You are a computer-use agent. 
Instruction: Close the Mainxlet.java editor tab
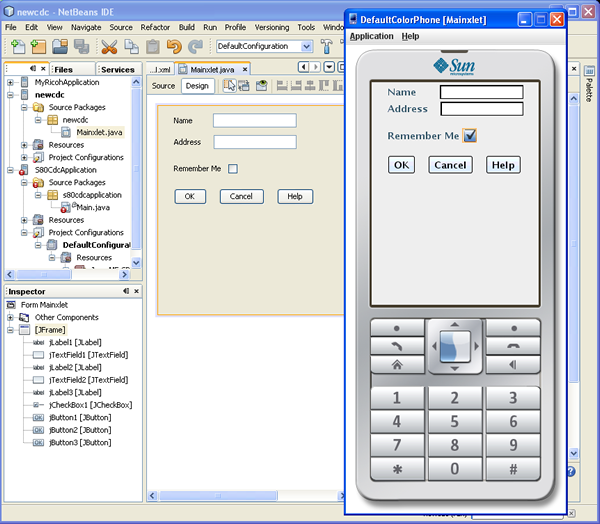[245, 69]
